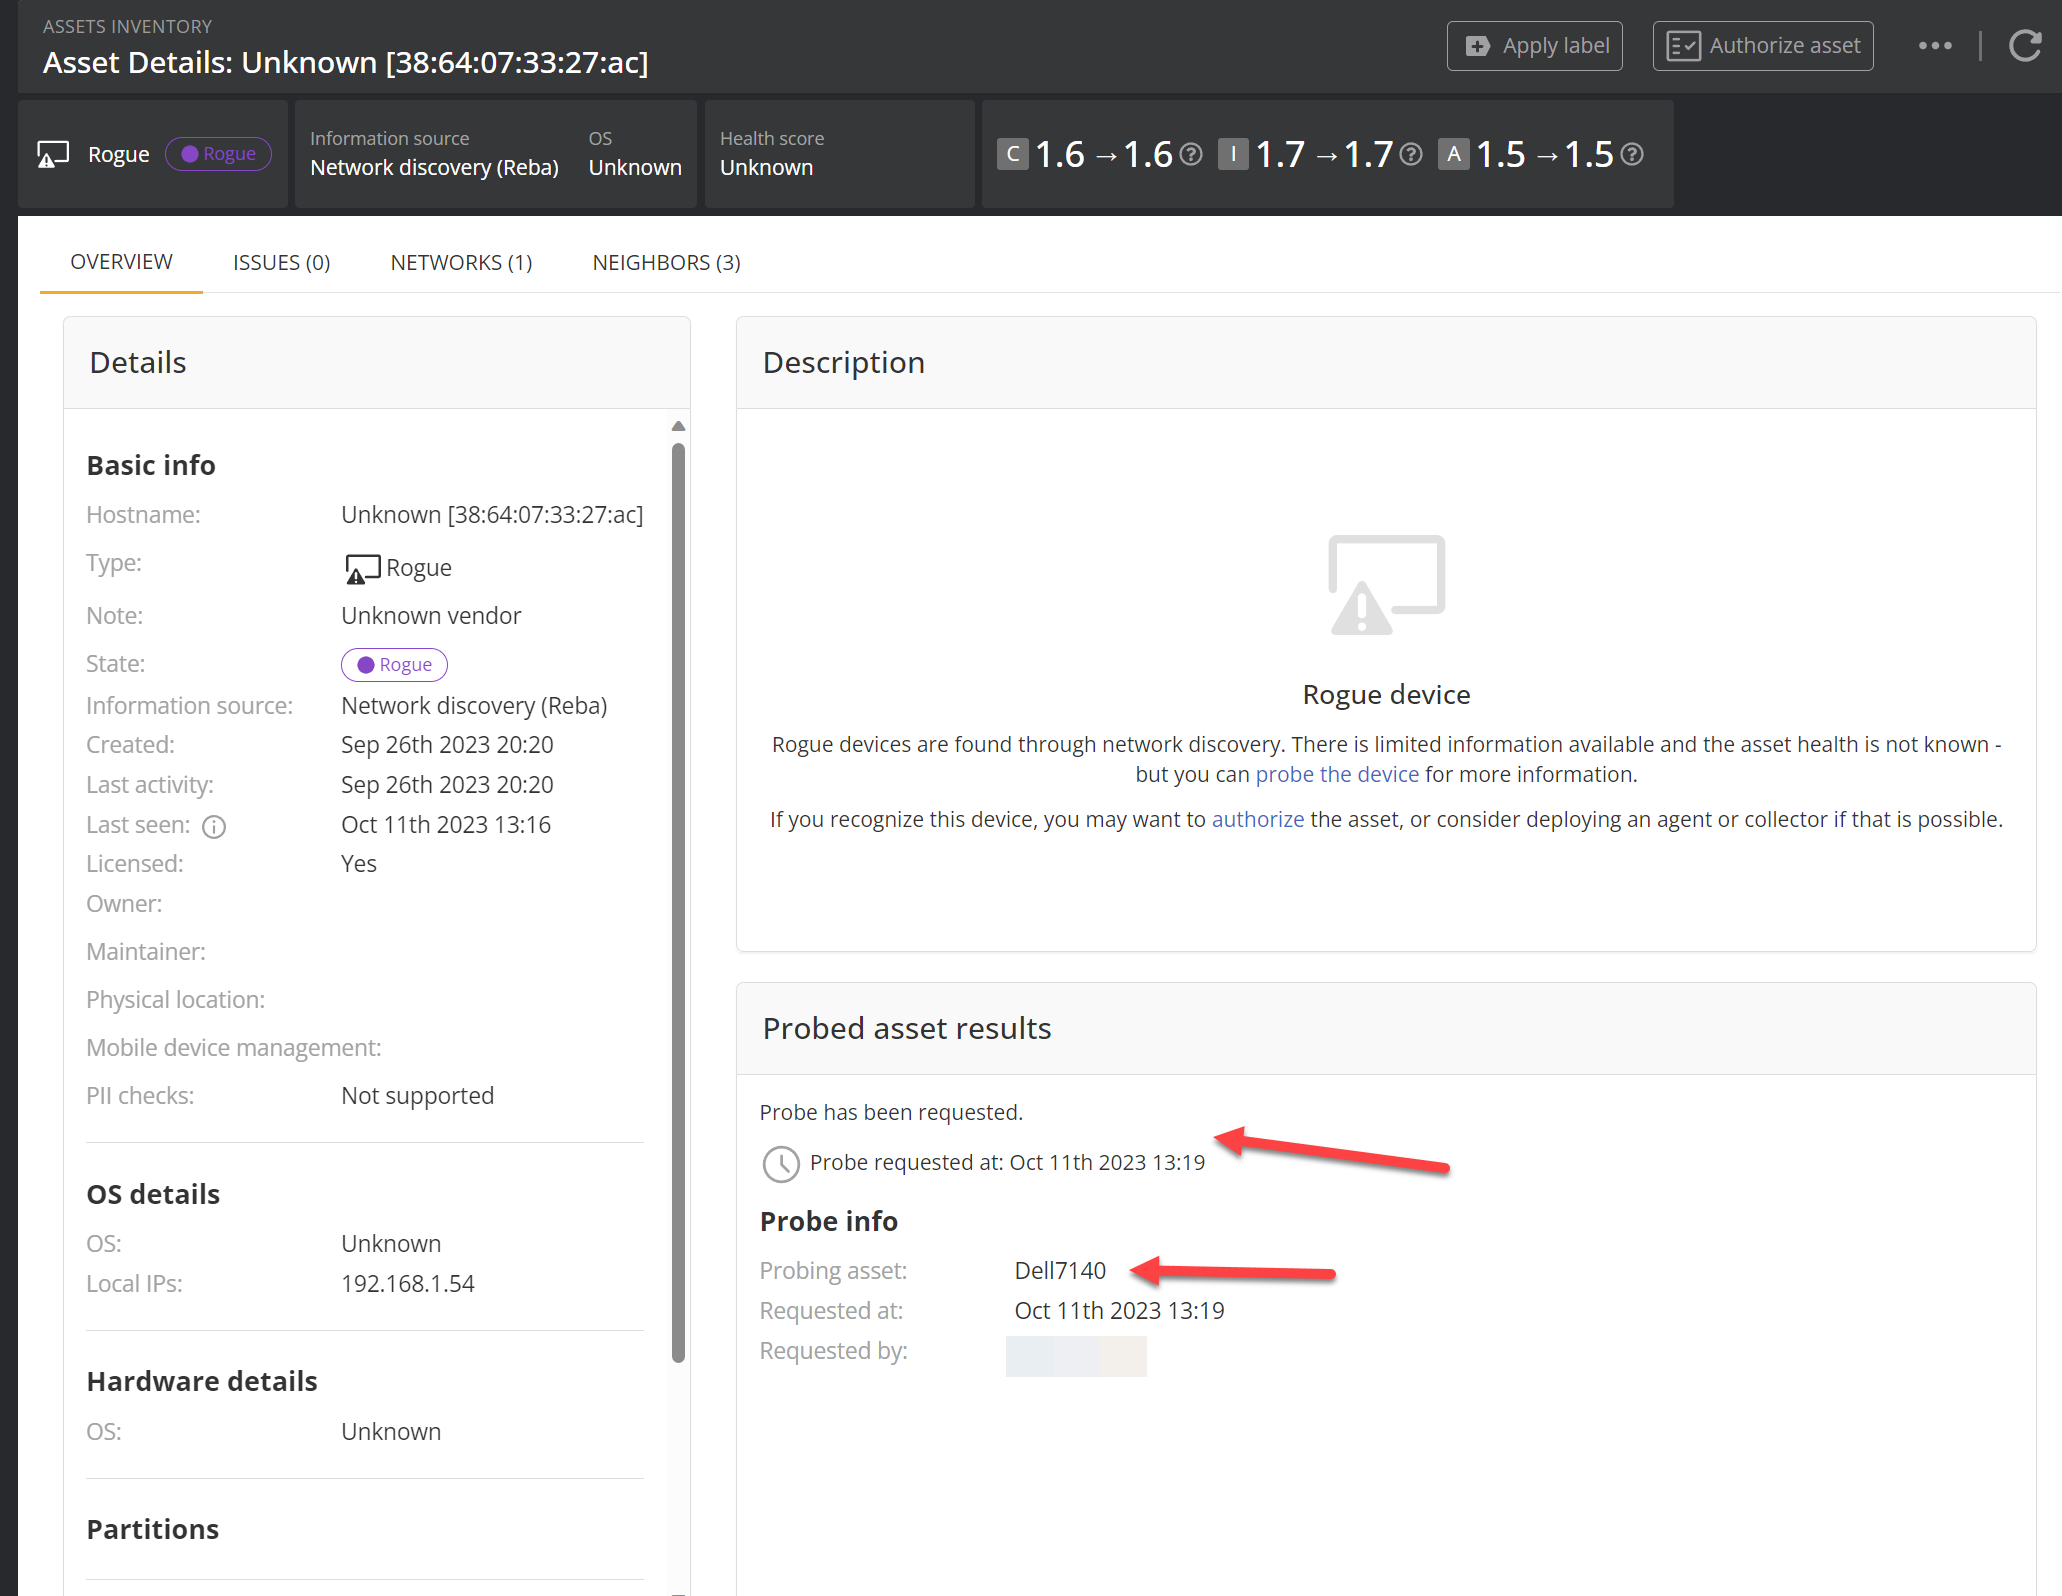The width and height of the screenshot is (2062, 1596).
Task: Click the clock icon beside probe requested
Action: [x=780, y=1164]
